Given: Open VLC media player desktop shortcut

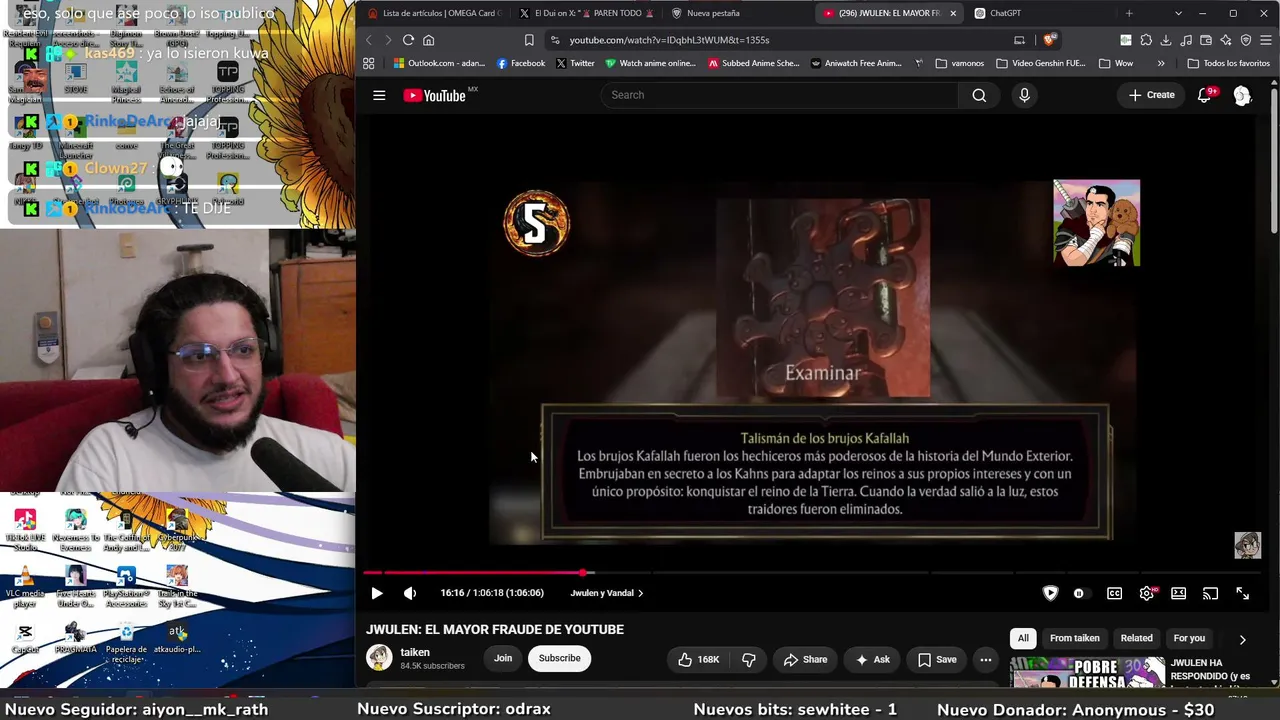Looking at the screenshot, I should tap(25, 587).
